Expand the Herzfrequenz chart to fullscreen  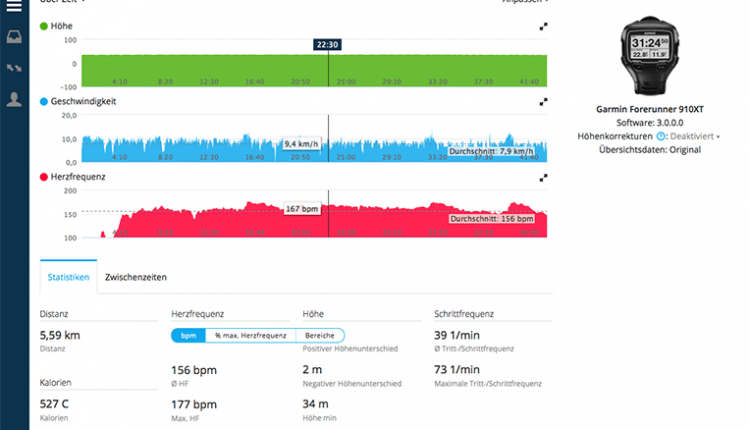pyautogui.click(x=543, y=178)
